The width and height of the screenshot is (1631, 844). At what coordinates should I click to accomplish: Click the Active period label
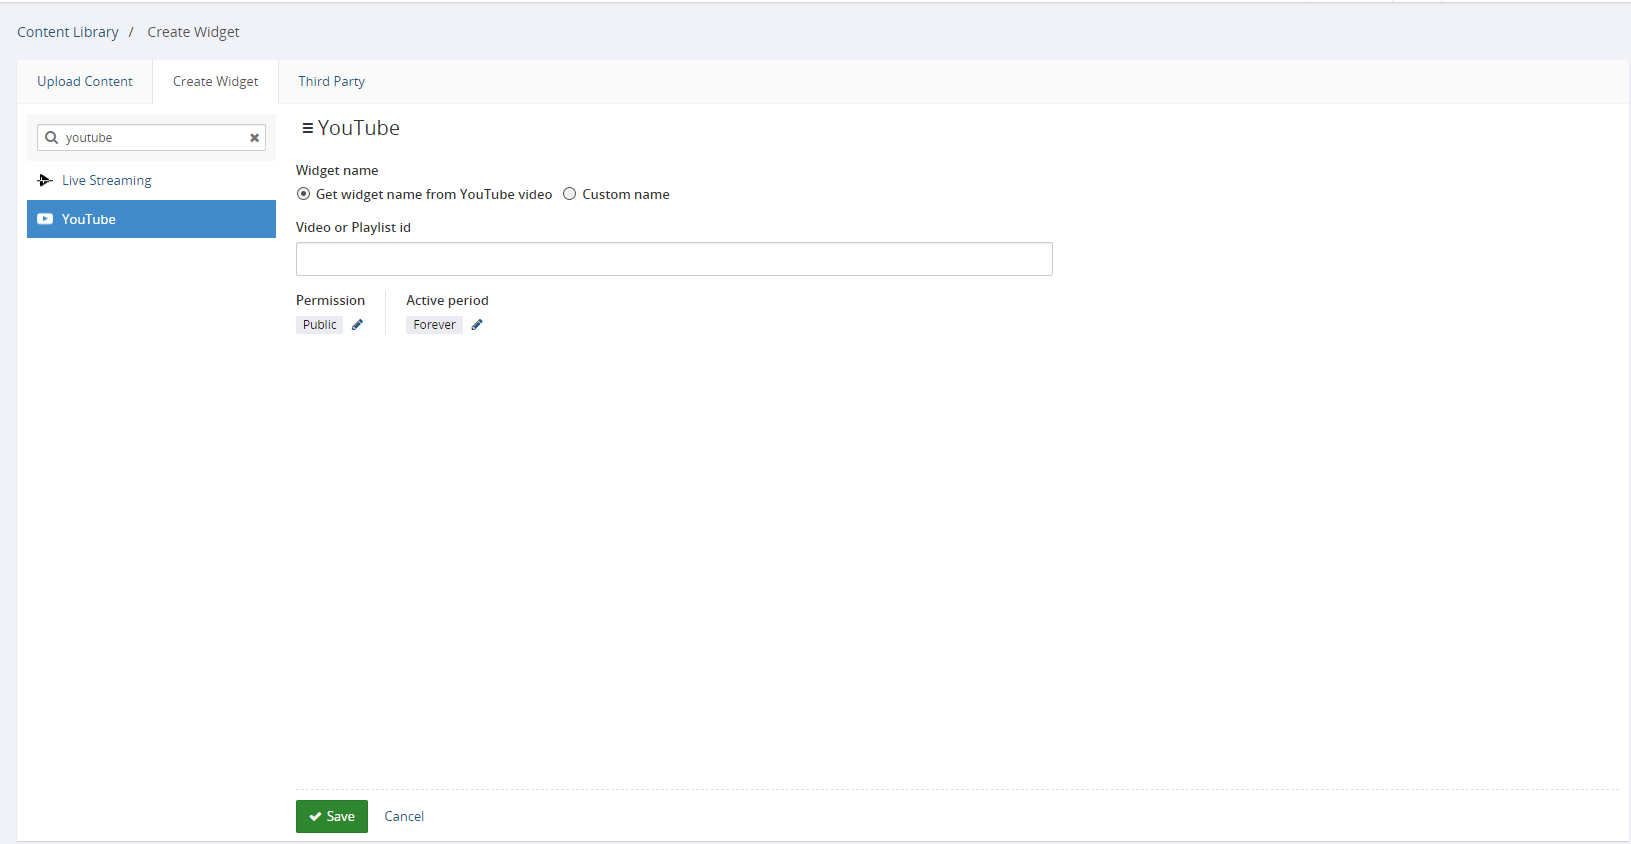point(447,300)
